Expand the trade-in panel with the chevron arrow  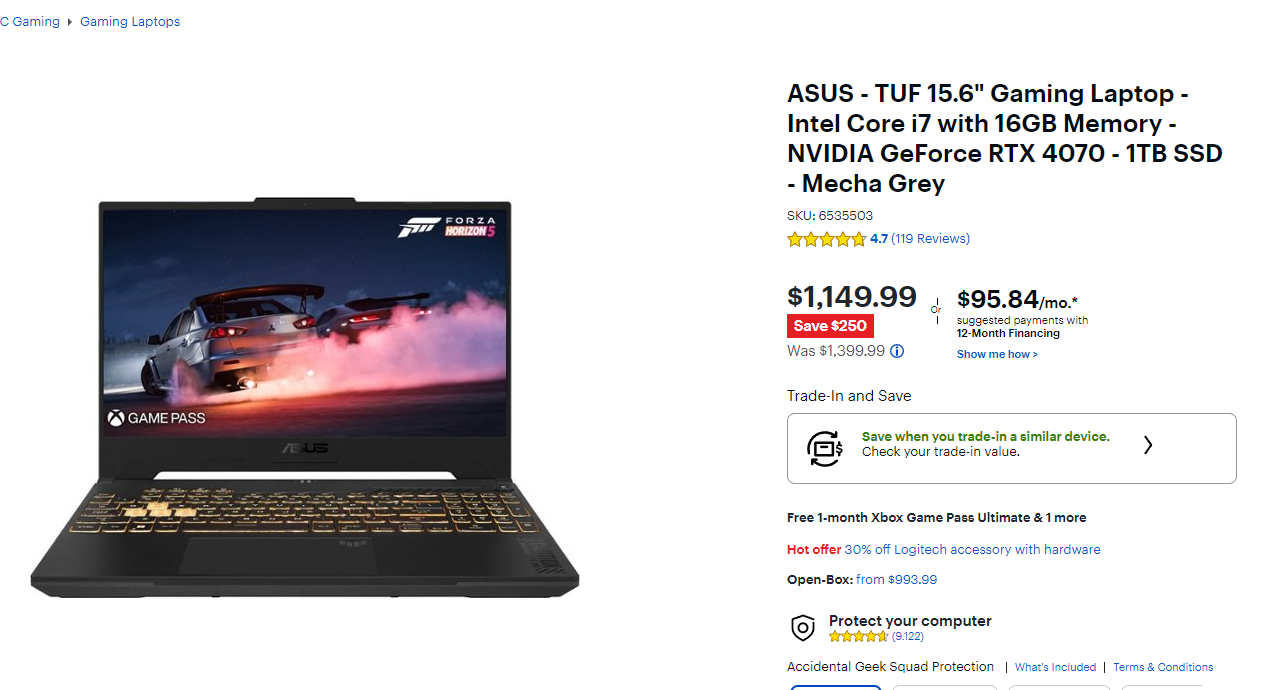[1148, 446]
